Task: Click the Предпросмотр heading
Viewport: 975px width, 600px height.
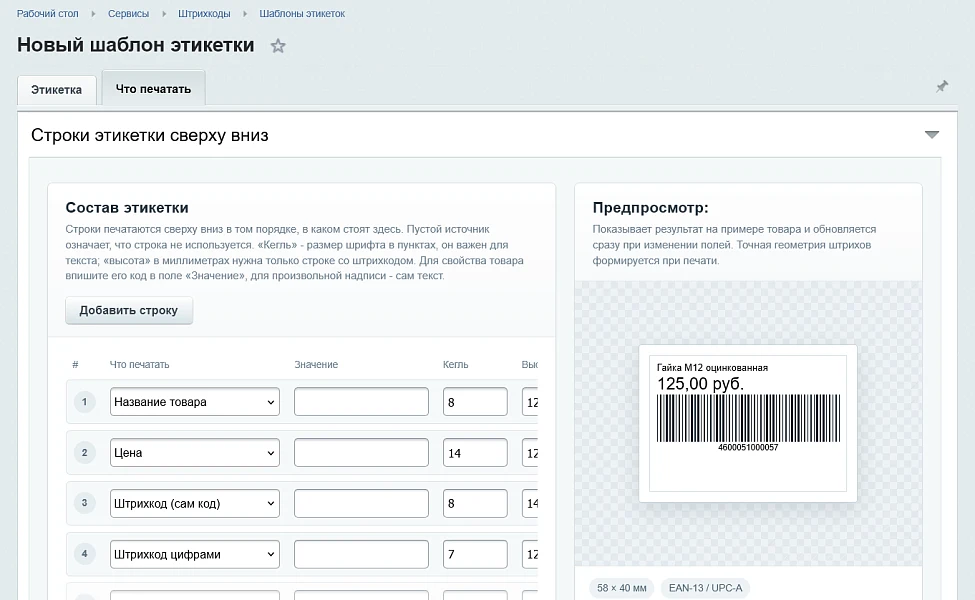Action: click(650, 208)
